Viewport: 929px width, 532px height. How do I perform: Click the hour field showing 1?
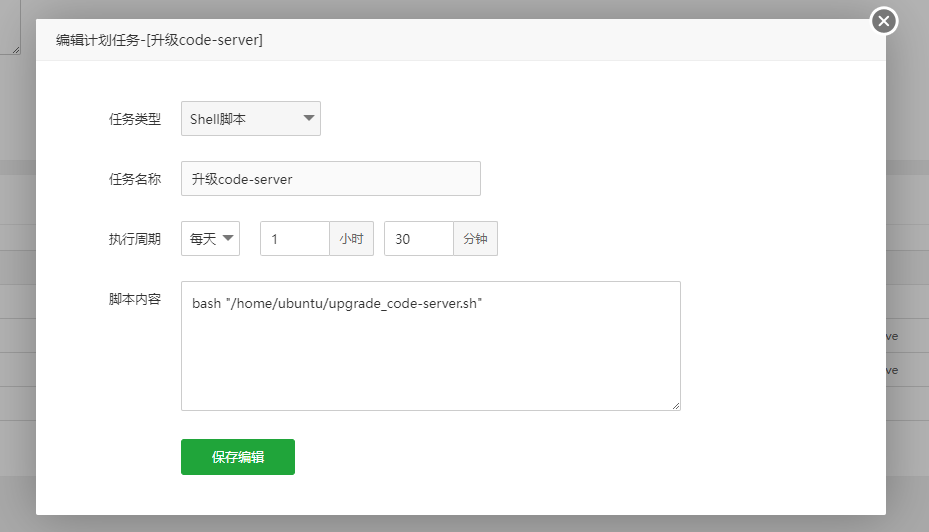tap(294, 239)
